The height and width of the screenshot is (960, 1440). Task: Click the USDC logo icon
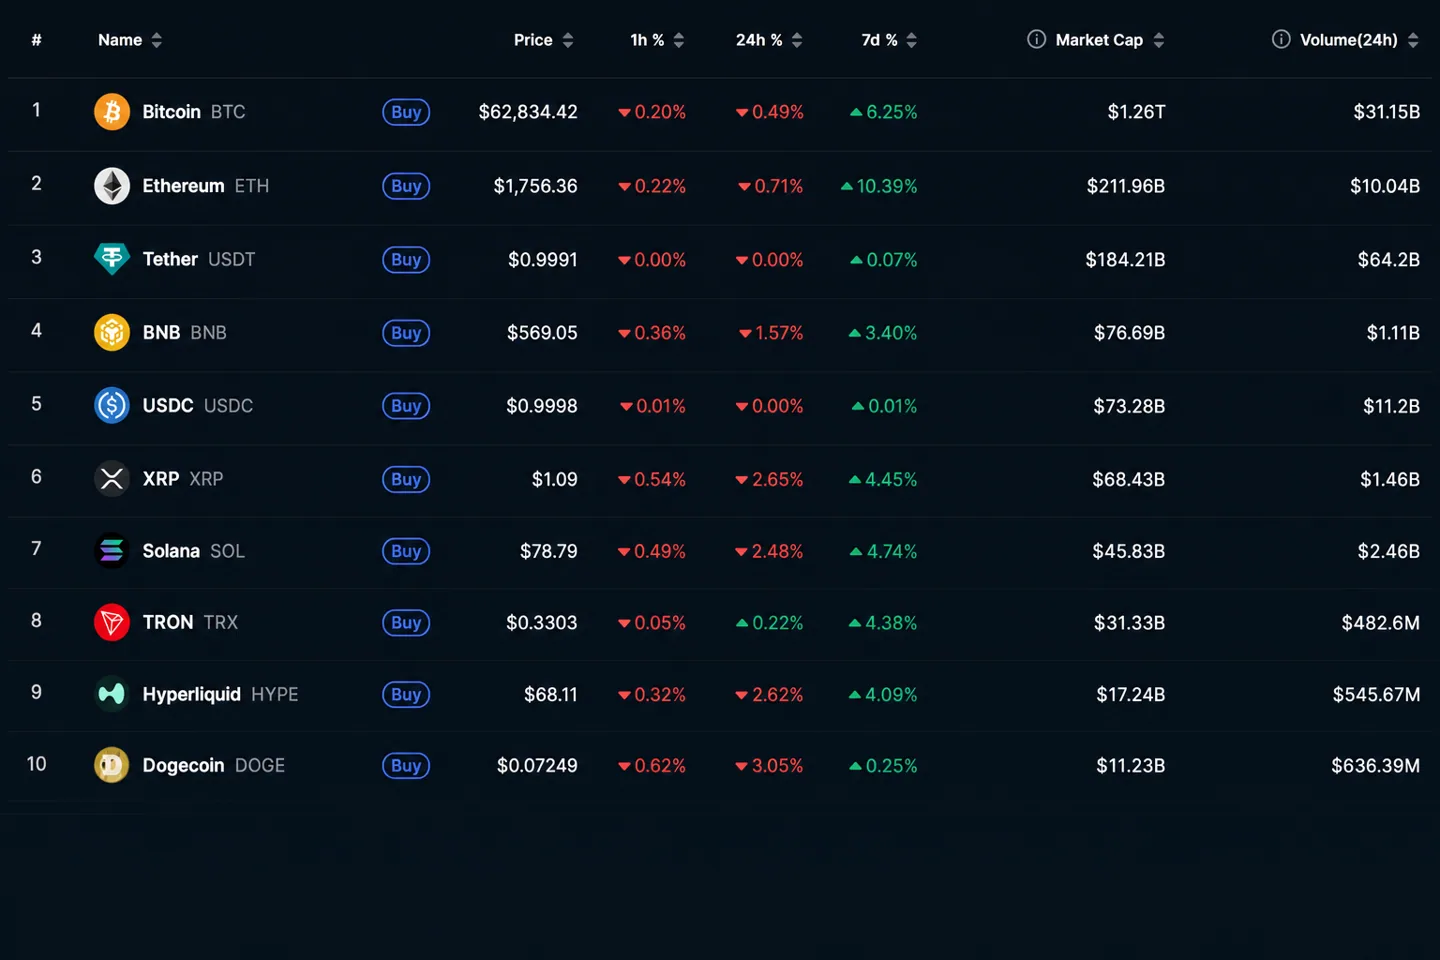112,405
